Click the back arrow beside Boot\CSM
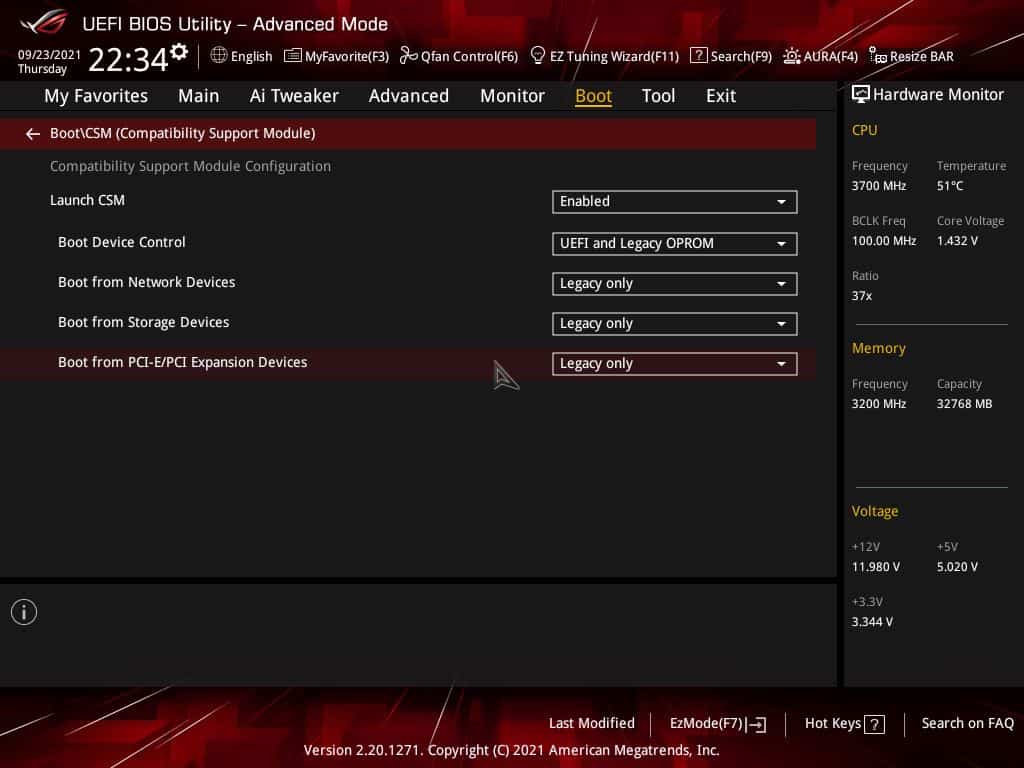The image size is (1024, 768). tap(33, 134)
